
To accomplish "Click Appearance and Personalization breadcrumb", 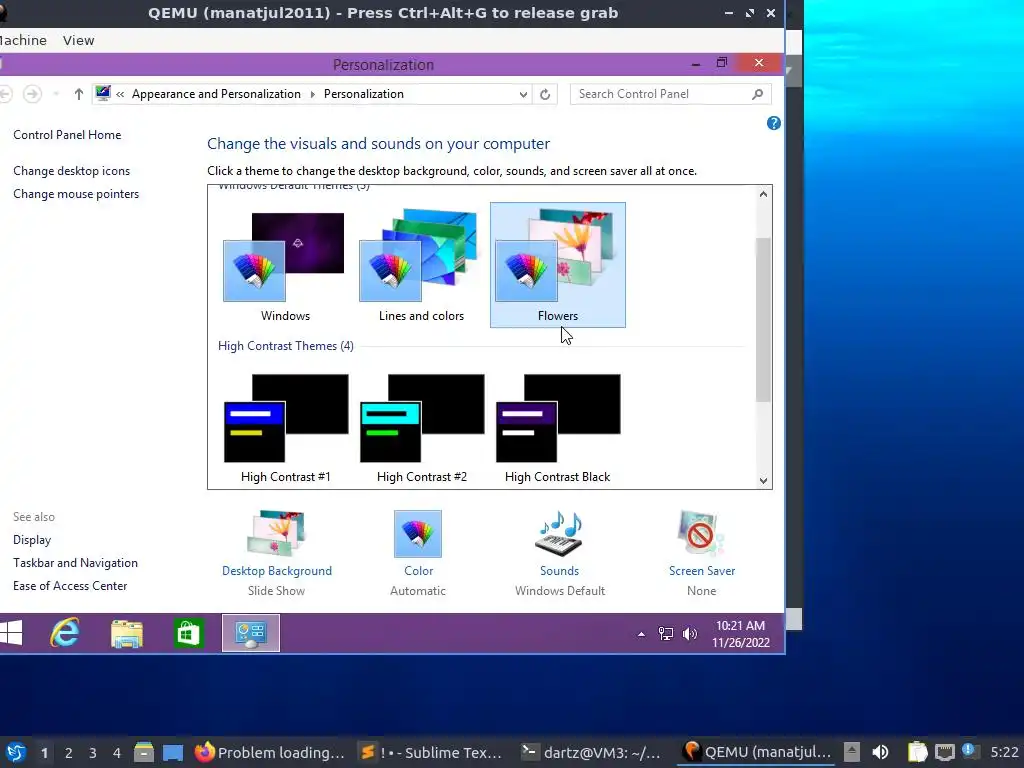I will pyautogui.click(x=216, y=94).
